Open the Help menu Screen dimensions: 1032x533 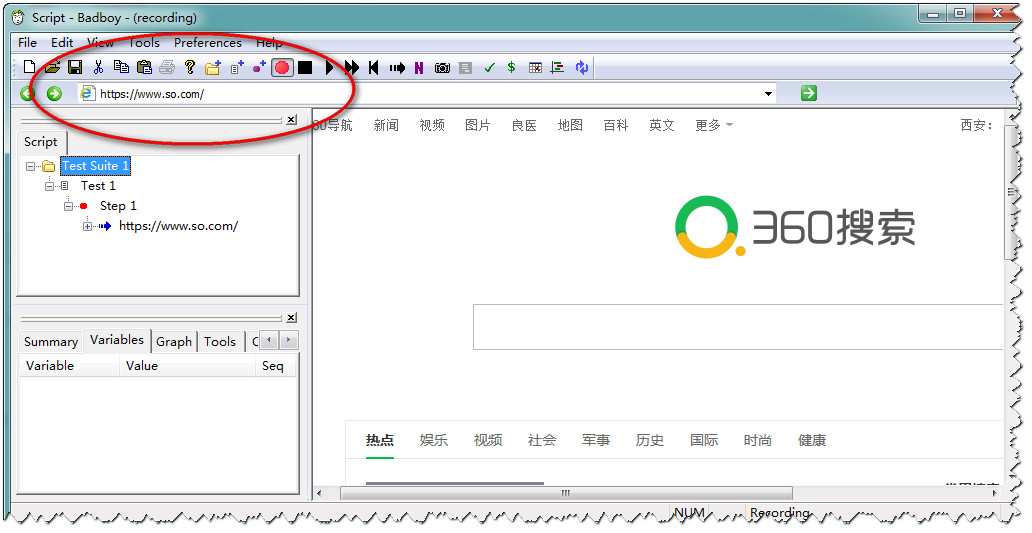click(x=269, y=42)
